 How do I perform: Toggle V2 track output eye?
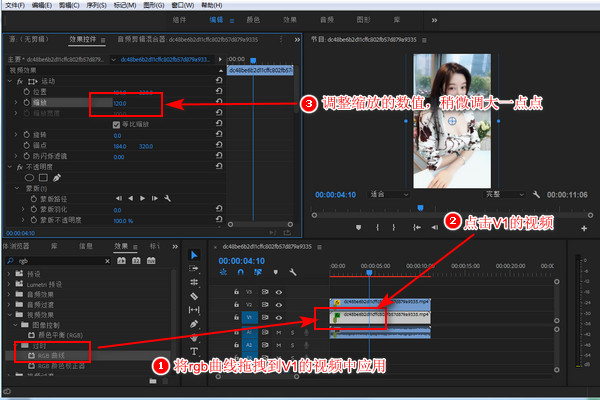point(279,305)
